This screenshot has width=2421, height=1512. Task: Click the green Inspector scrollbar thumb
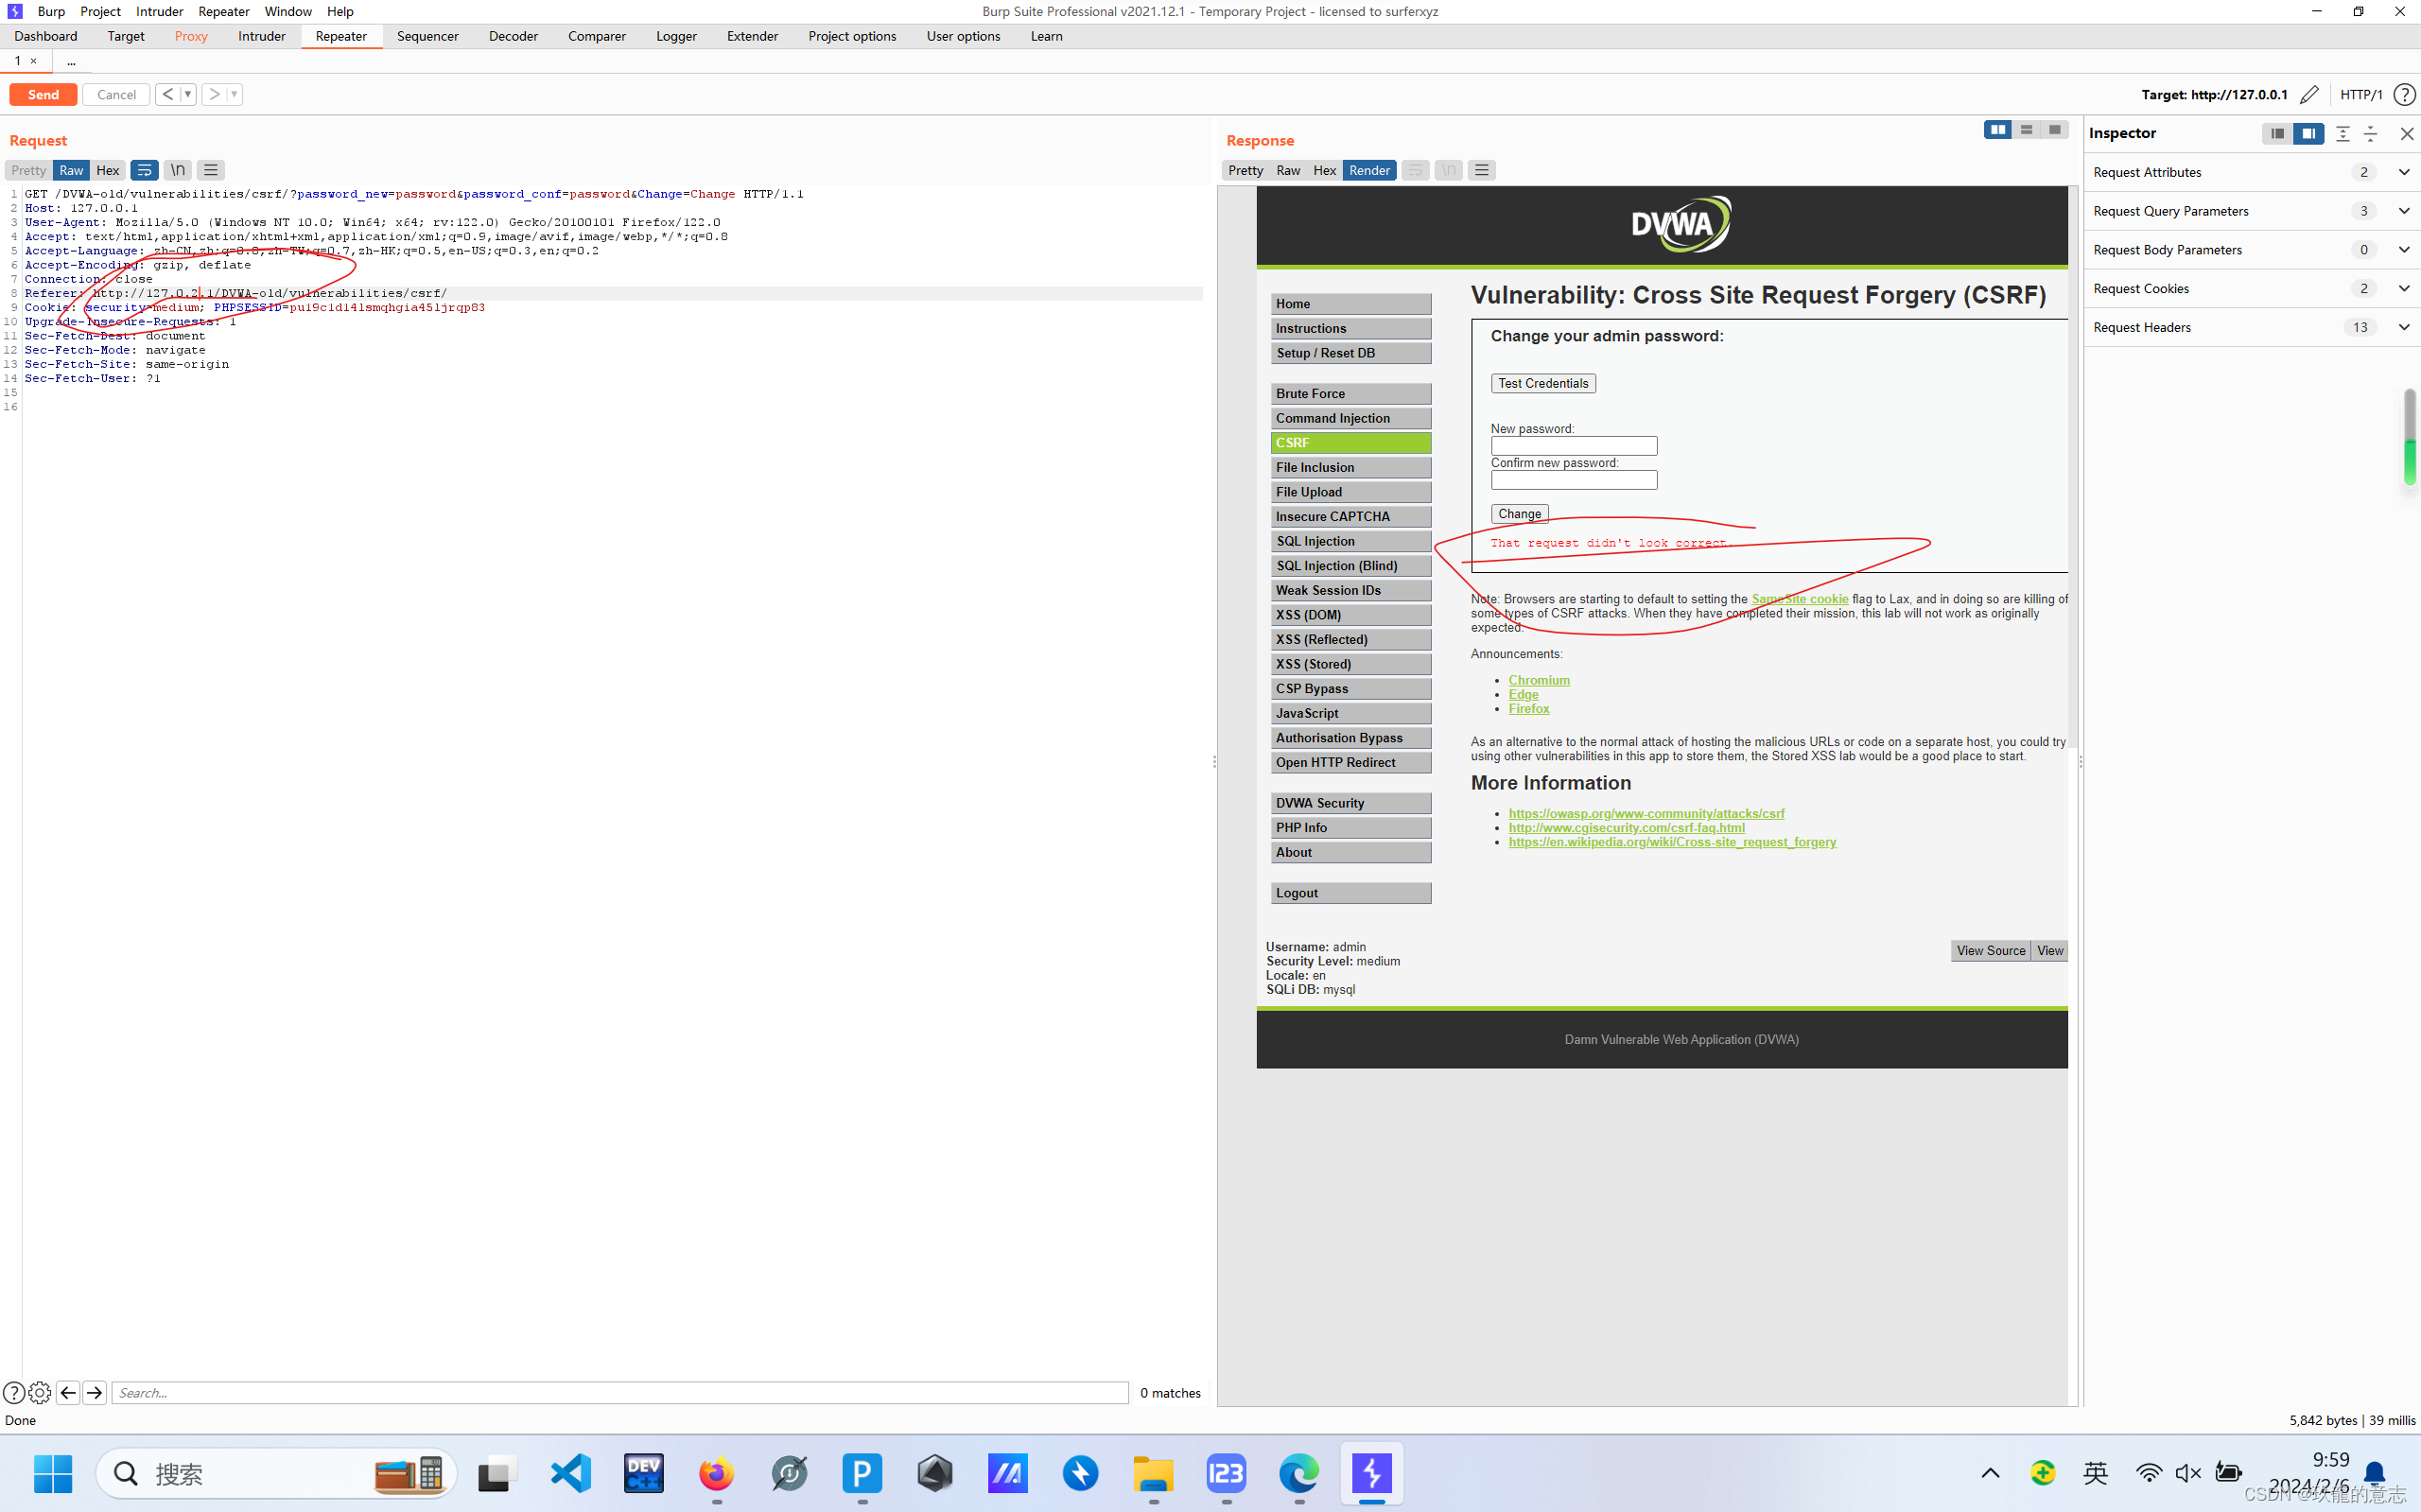[2409, 462]
